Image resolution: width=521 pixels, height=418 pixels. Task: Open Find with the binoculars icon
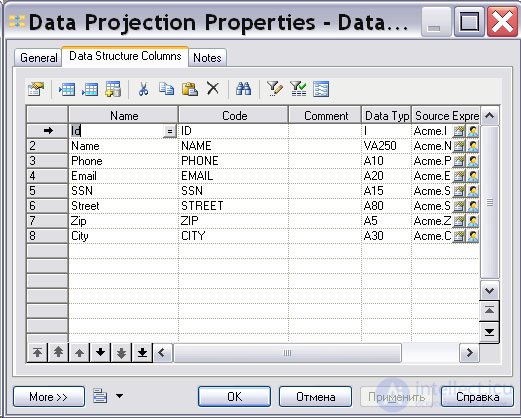[243, 89]
